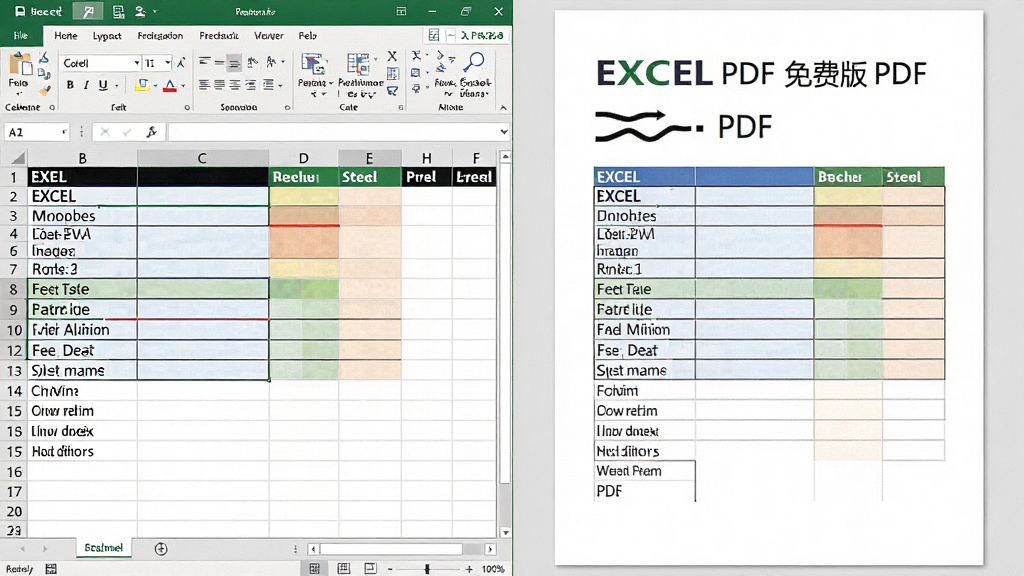
Task: Click the formula bar confirm check icon
Action: 127,132
